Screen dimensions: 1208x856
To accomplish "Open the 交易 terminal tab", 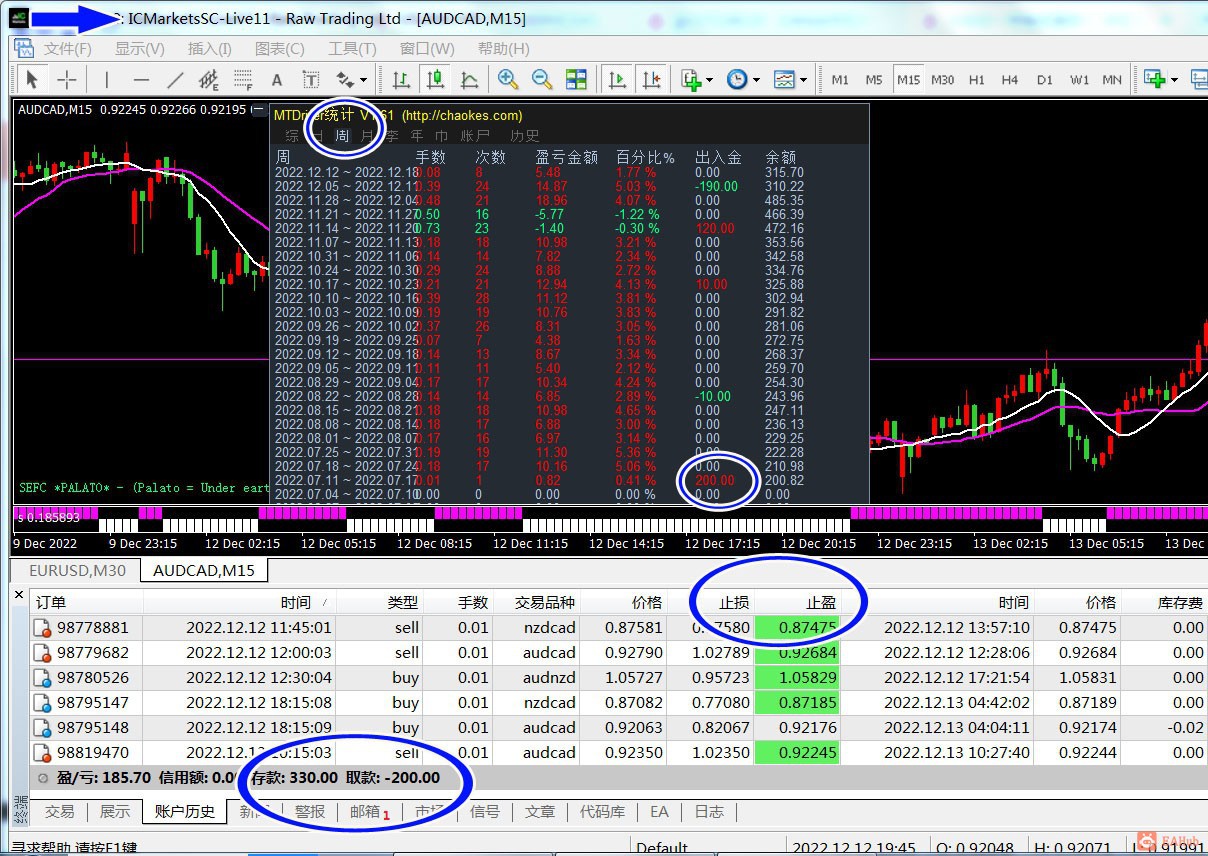I will point(60,811).
